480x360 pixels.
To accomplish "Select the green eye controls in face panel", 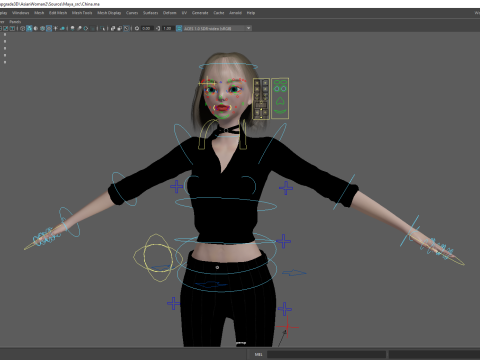I will (x=280, y=89).
